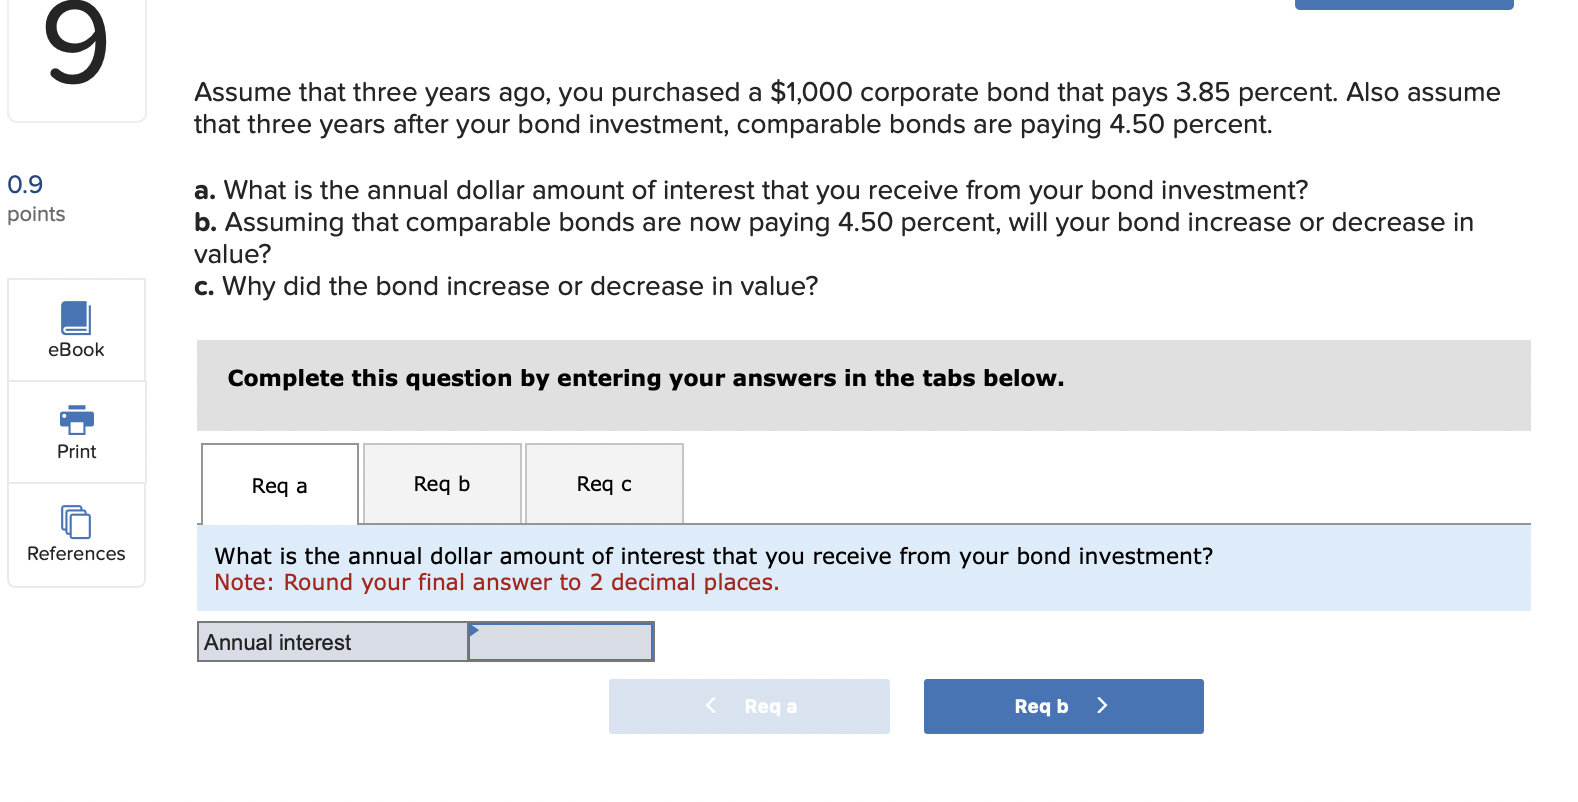Viewport: 1578px width, 802px height.
Task: Select the book icon above the eBook label
Action: [76, 318]
